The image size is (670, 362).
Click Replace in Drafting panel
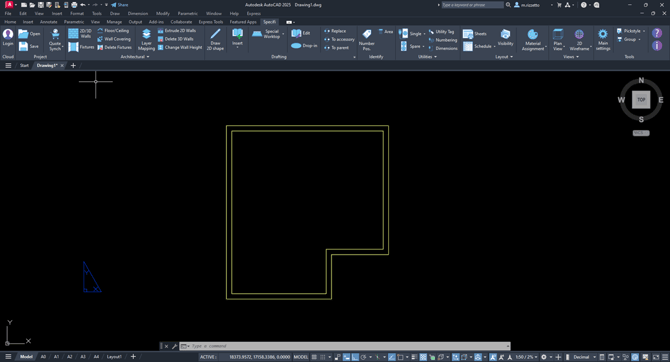(335, 31)
